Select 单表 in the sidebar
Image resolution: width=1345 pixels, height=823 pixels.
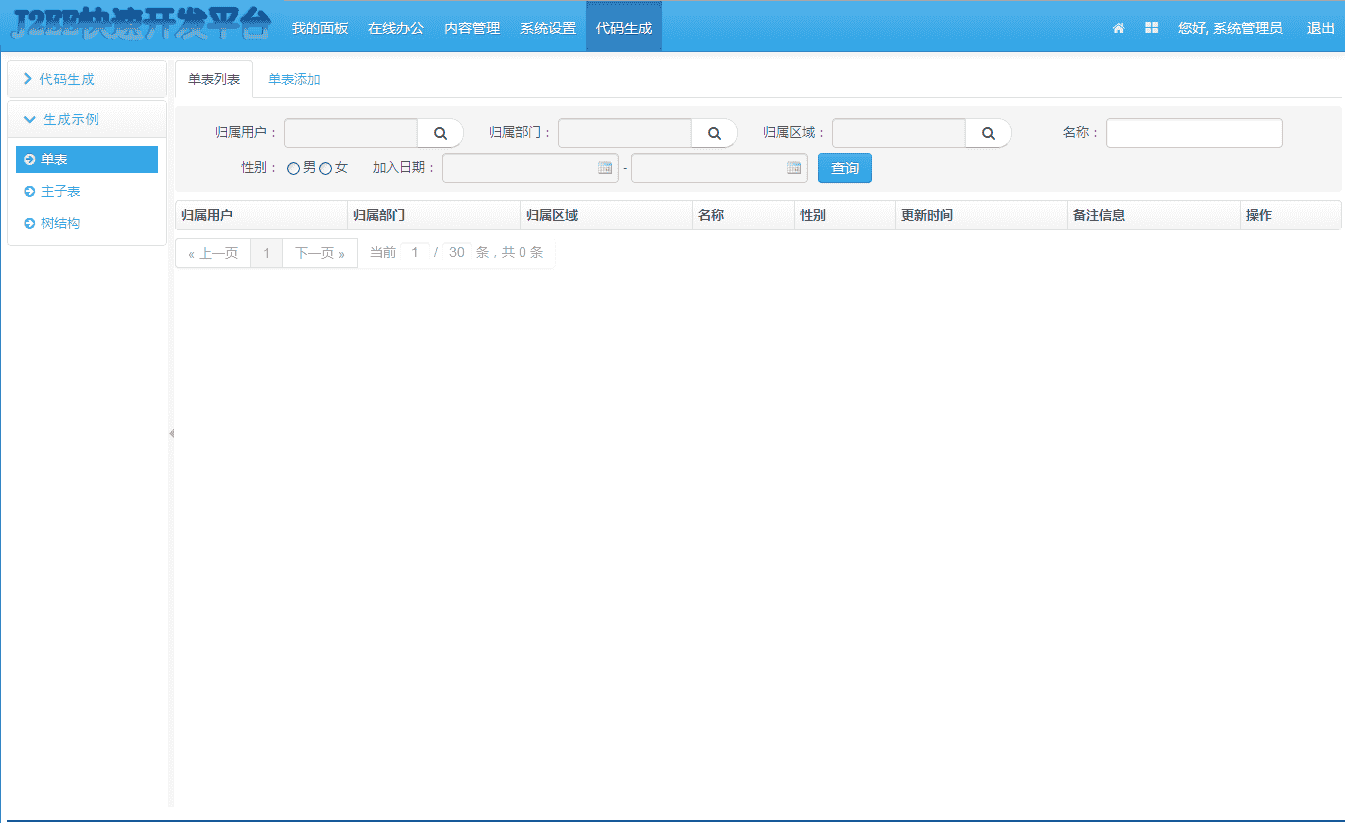[87, 159]
